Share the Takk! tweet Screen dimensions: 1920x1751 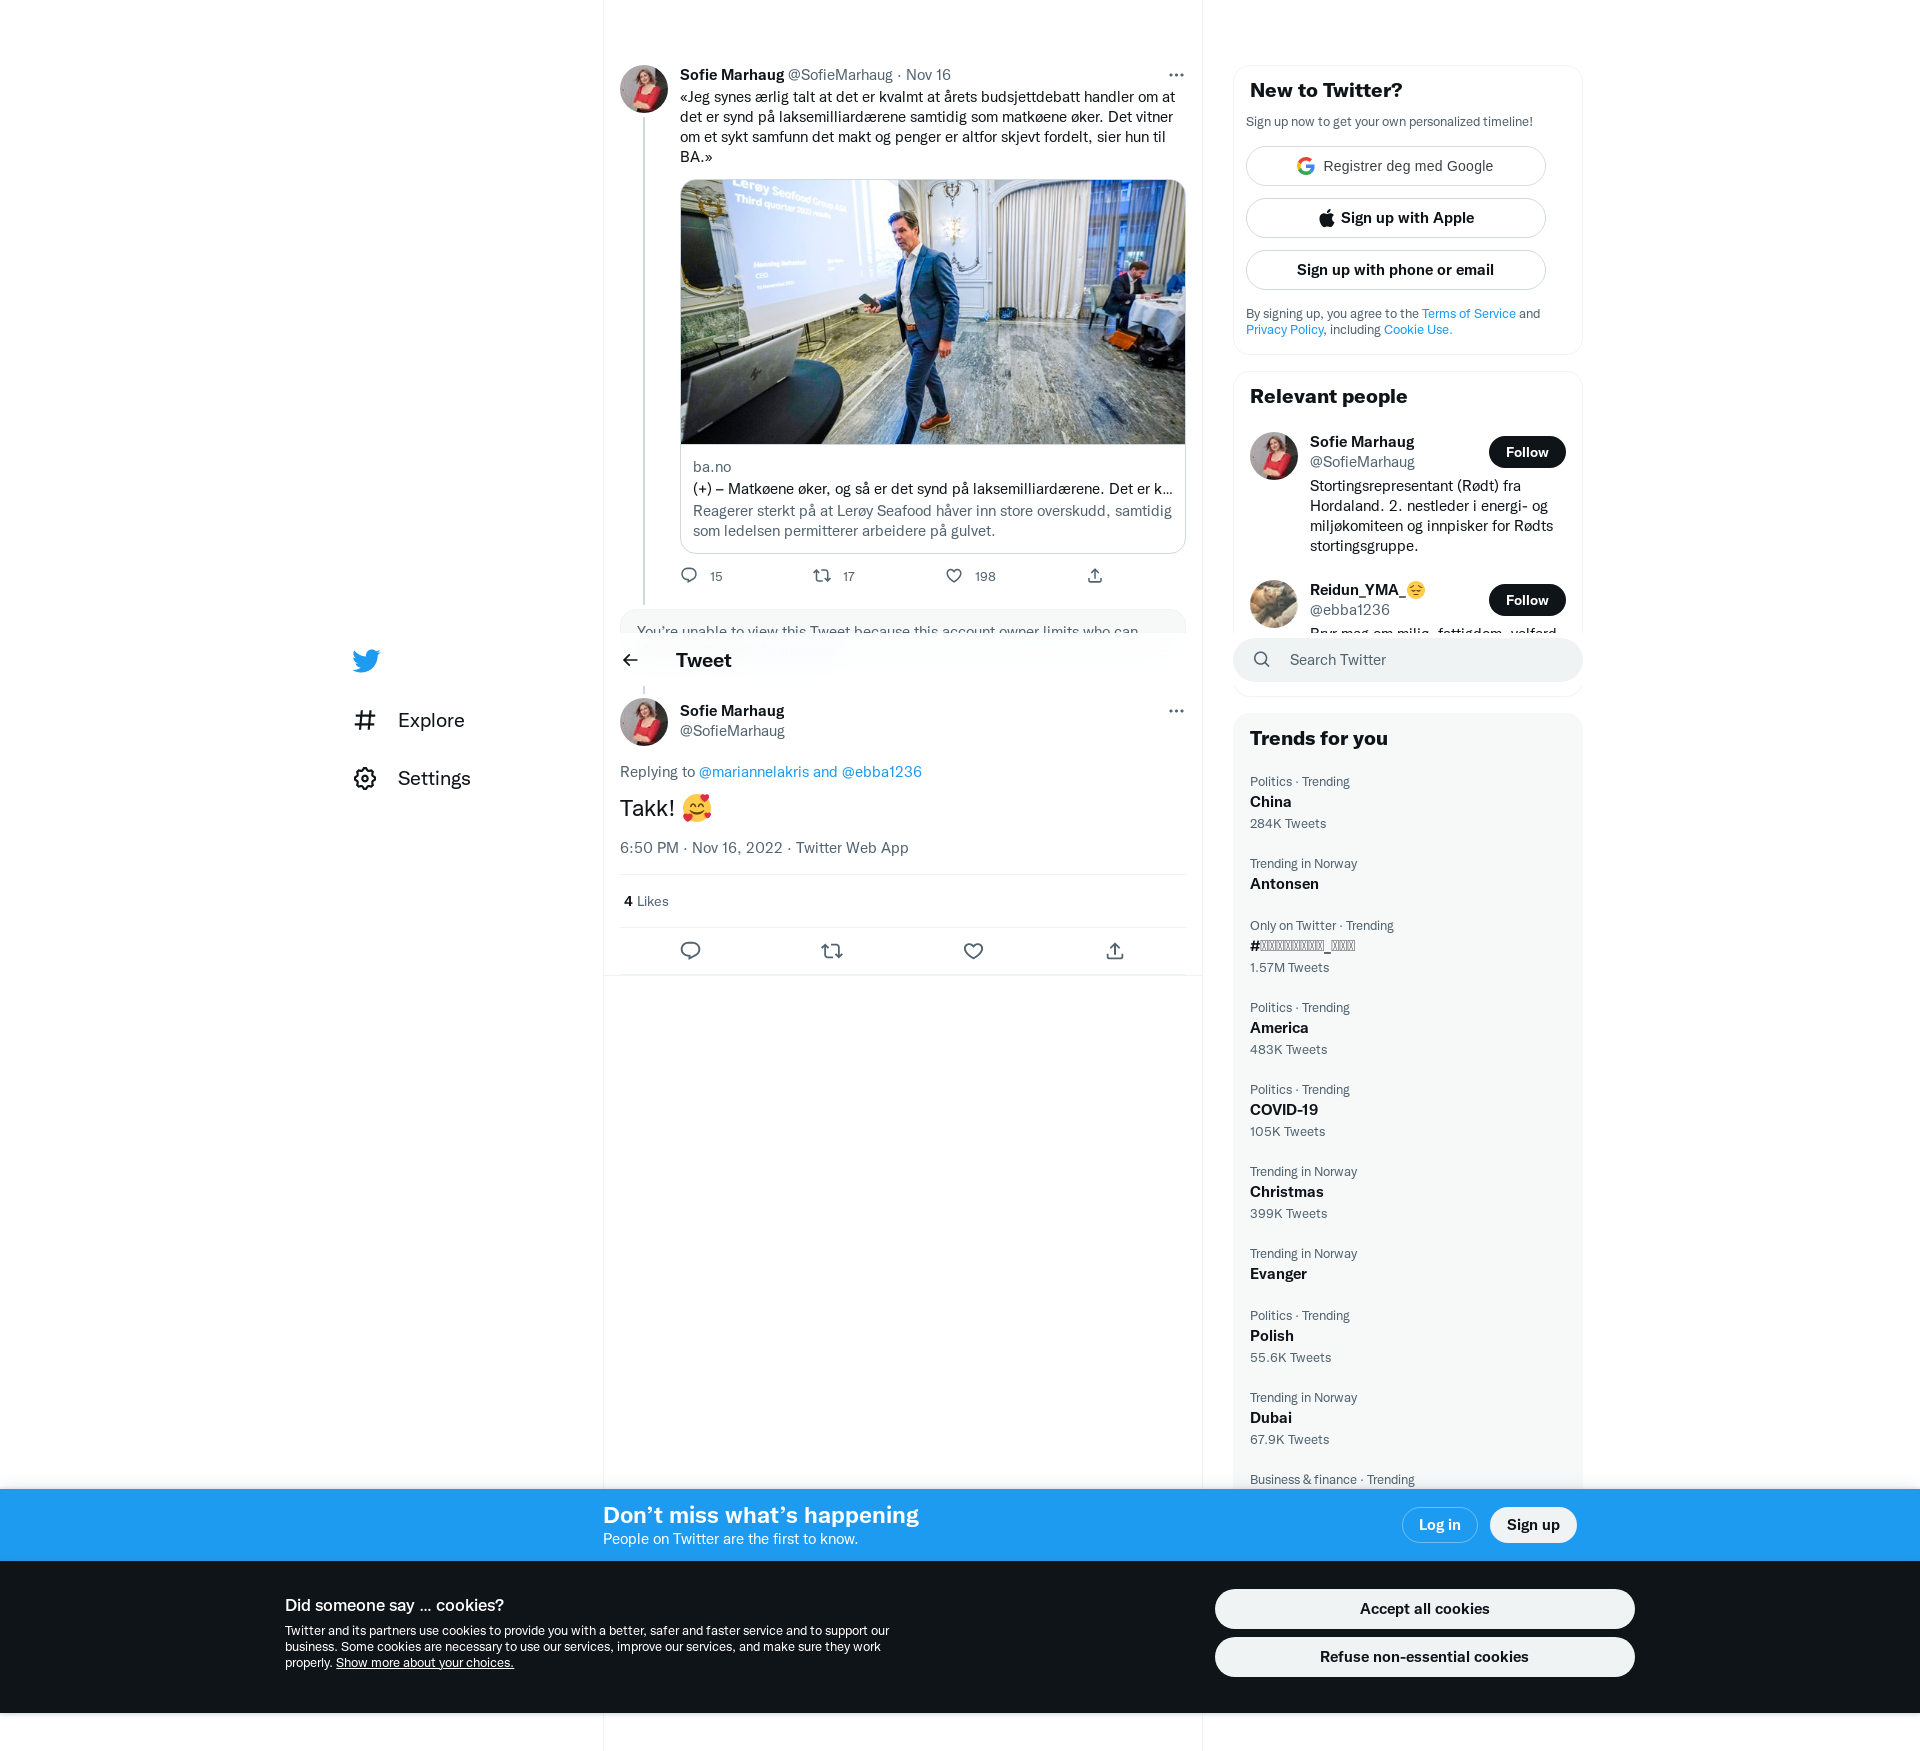click(x=1115, y=951)
